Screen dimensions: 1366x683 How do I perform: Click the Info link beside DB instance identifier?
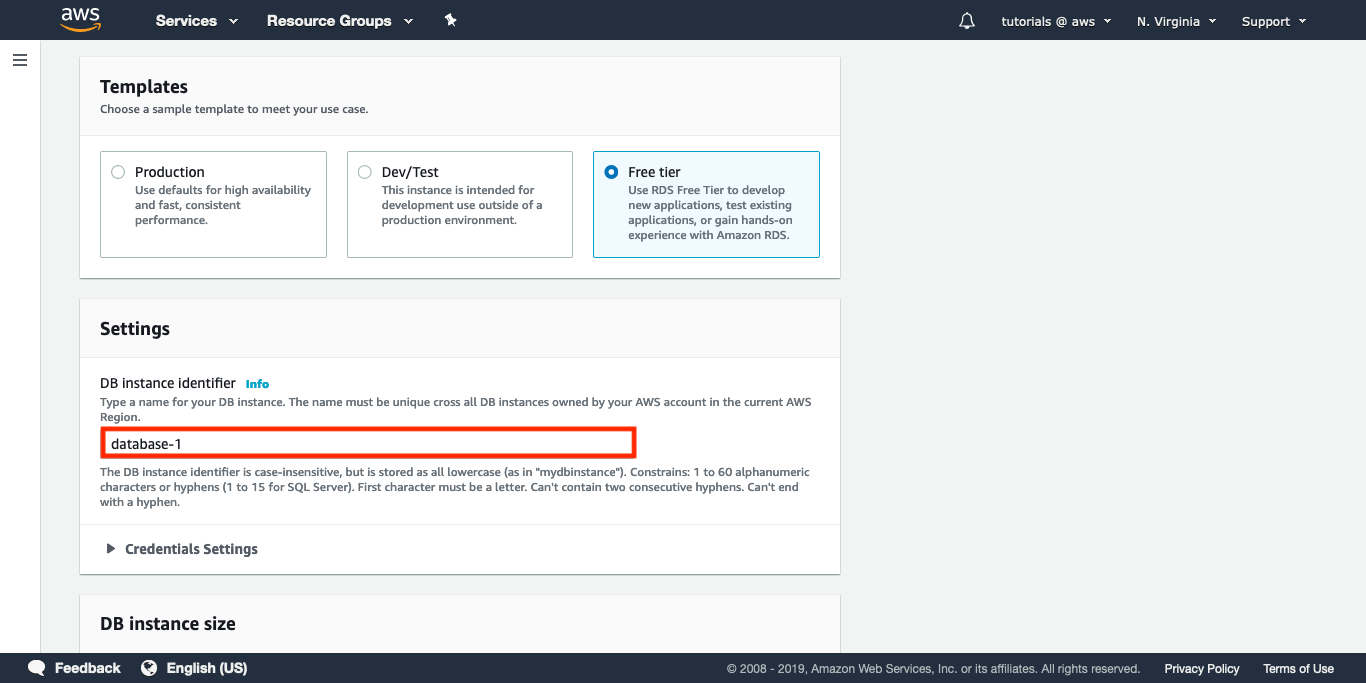click(257, 384)
